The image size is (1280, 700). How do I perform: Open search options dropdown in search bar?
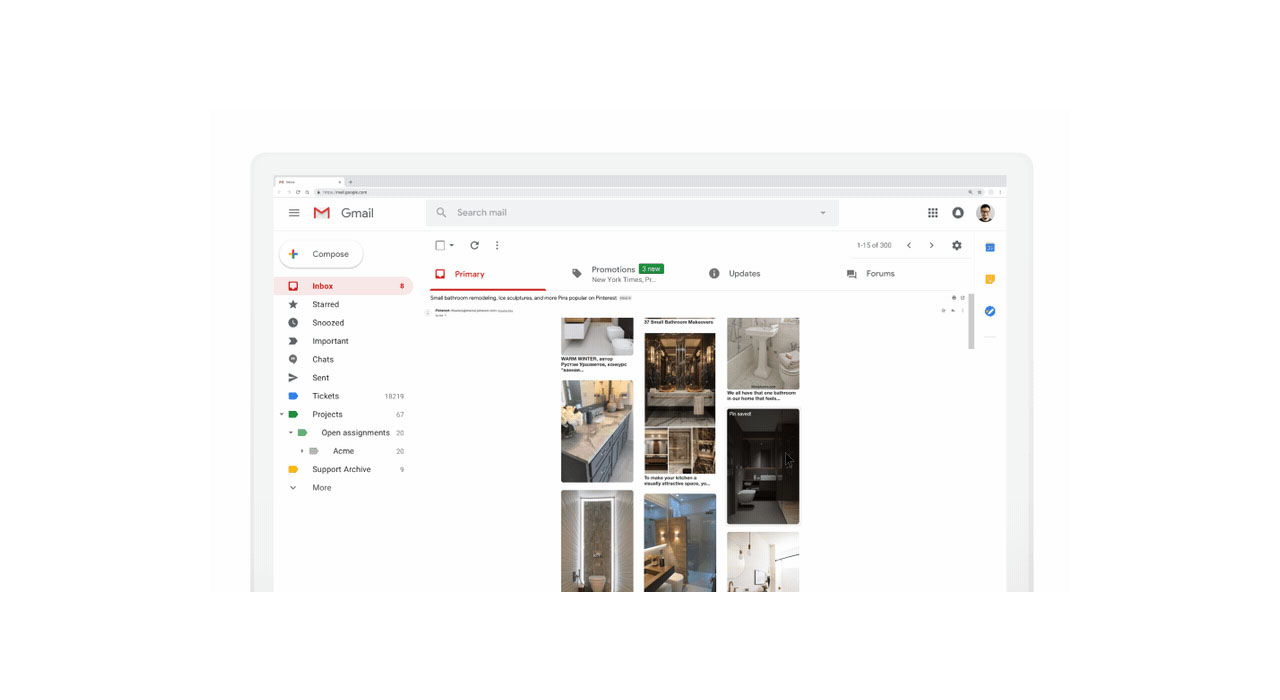[x=823, y=213]
